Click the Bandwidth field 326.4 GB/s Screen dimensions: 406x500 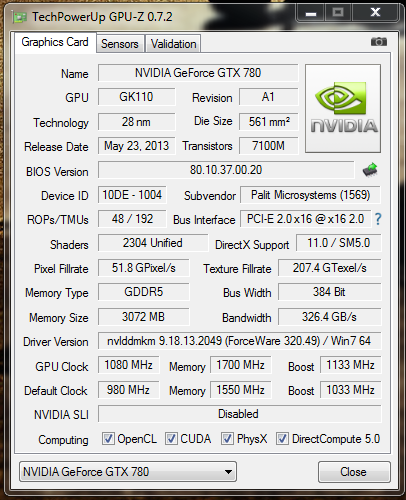tap(329, 317)
